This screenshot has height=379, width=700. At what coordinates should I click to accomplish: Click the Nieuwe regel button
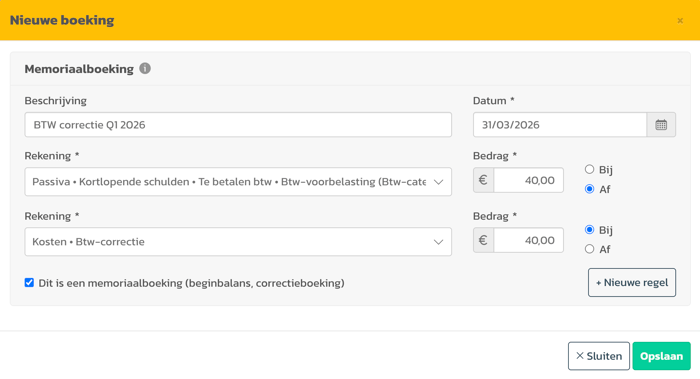(x=632, y=283)
